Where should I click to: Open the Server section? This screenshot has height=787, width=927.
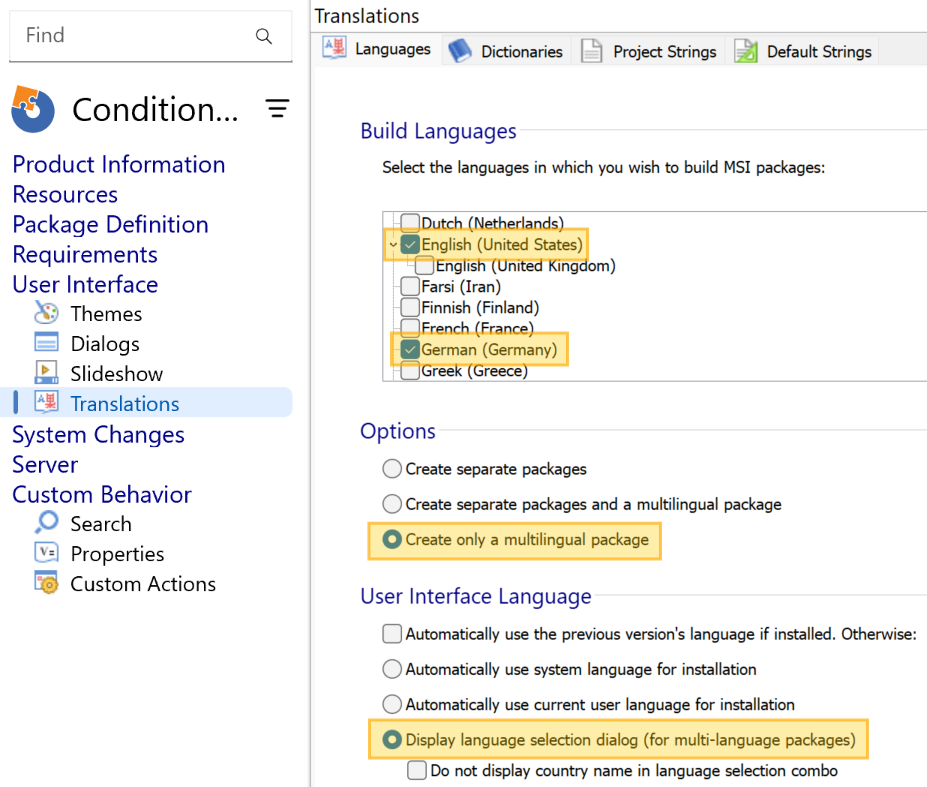(x=45, y=465)
